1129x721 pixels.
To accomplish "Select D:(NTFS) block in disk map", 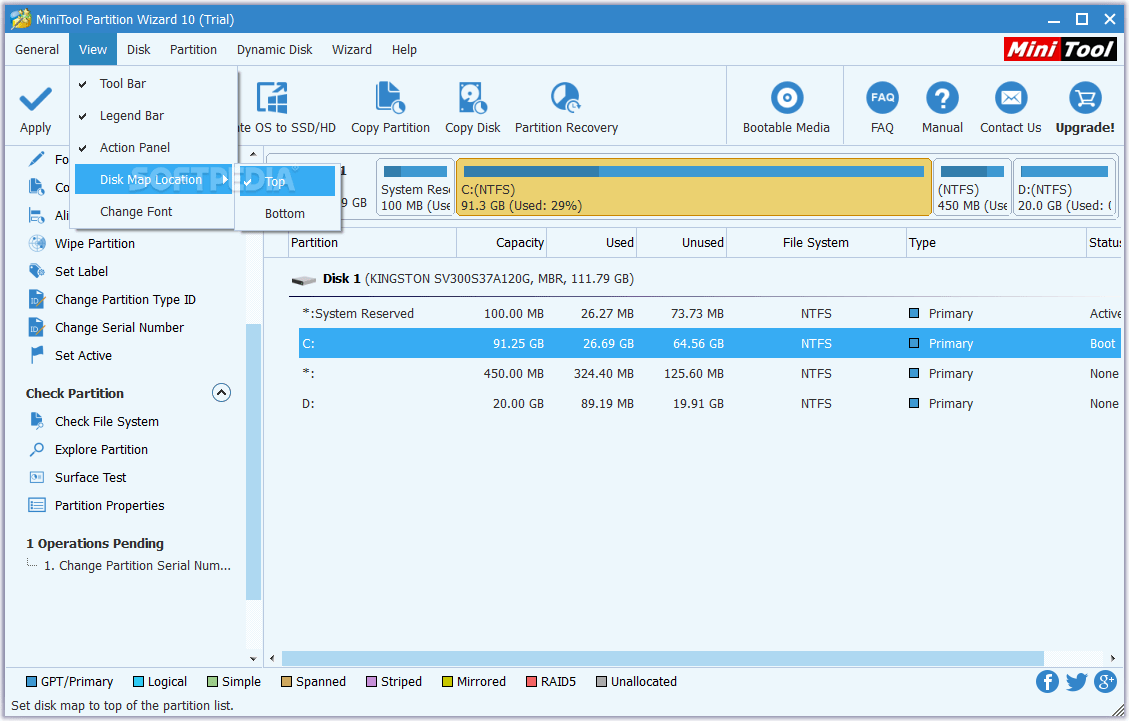I will tap(1065, 187).
